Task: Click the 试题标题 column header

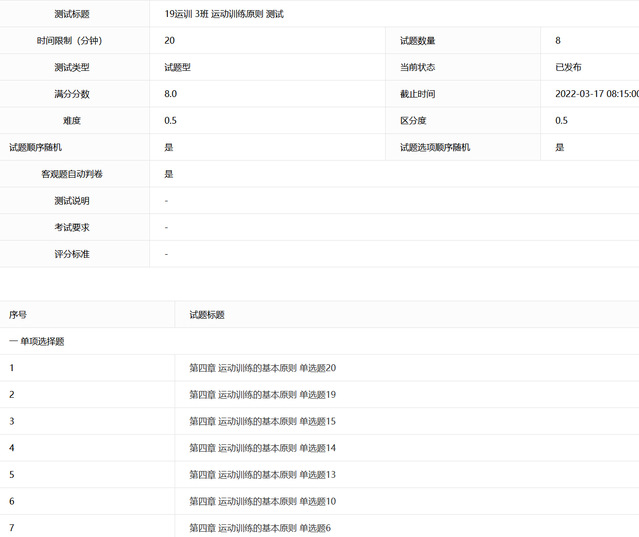Action: pyautogui.click(x=207, y=315)
